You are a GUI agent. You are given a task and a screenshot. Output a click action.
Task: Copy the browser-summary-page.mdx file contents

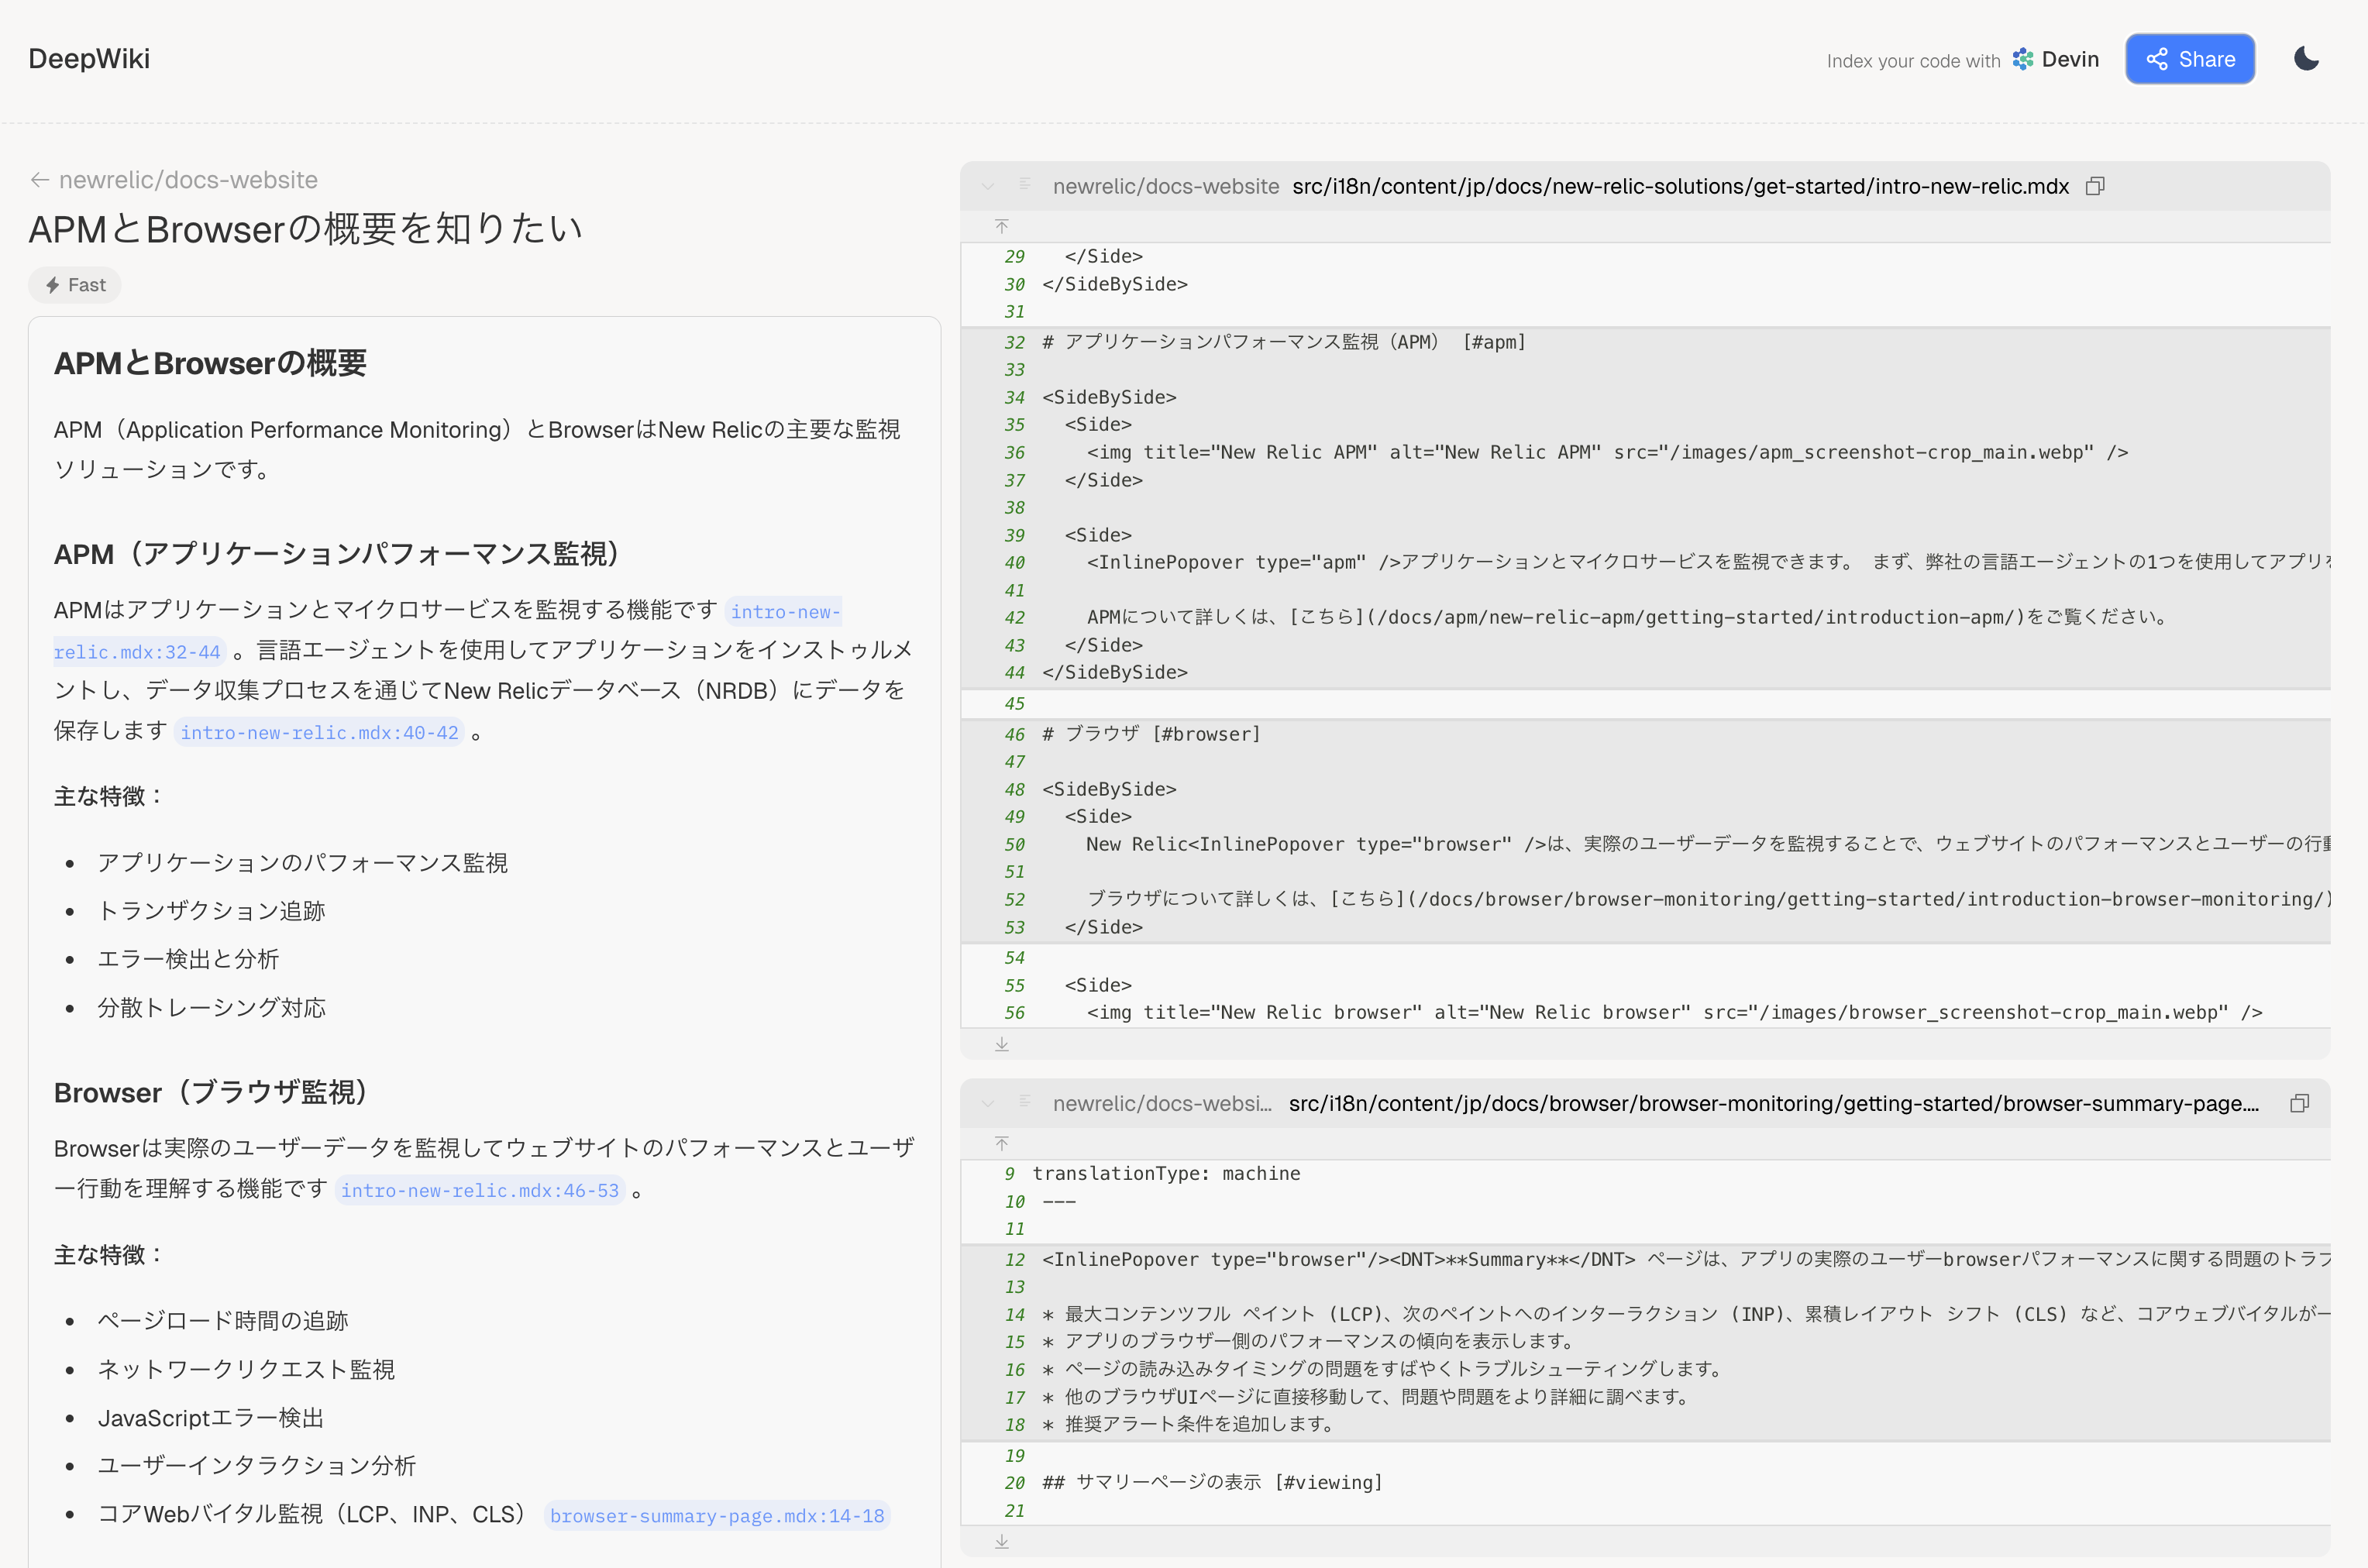click(2298, 1104)
